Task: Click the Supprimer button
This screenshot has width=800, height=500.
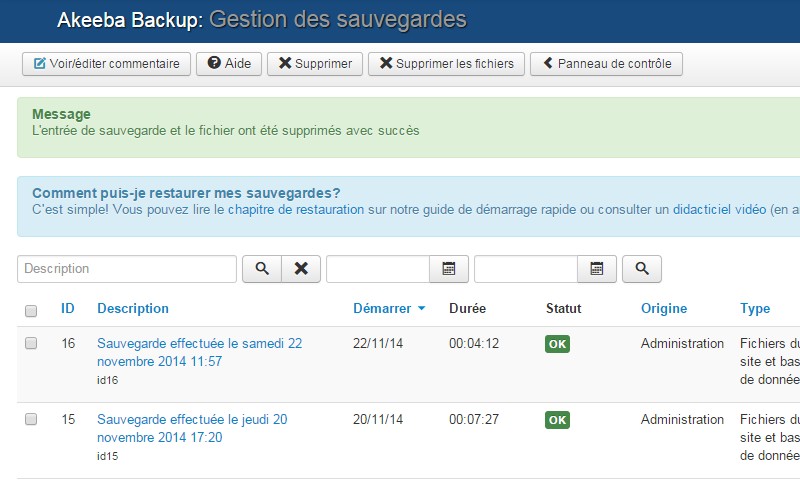Action: coord(315,64)
